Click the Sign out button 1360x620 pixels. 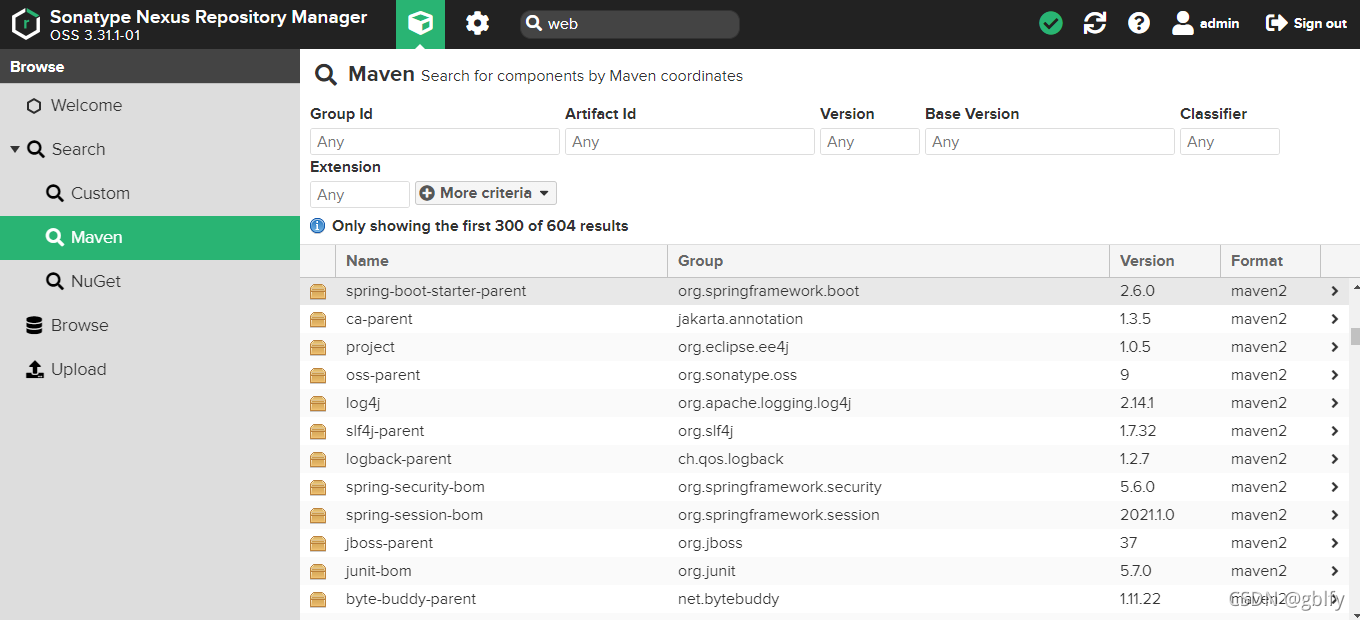click(x=1307, y=23)
